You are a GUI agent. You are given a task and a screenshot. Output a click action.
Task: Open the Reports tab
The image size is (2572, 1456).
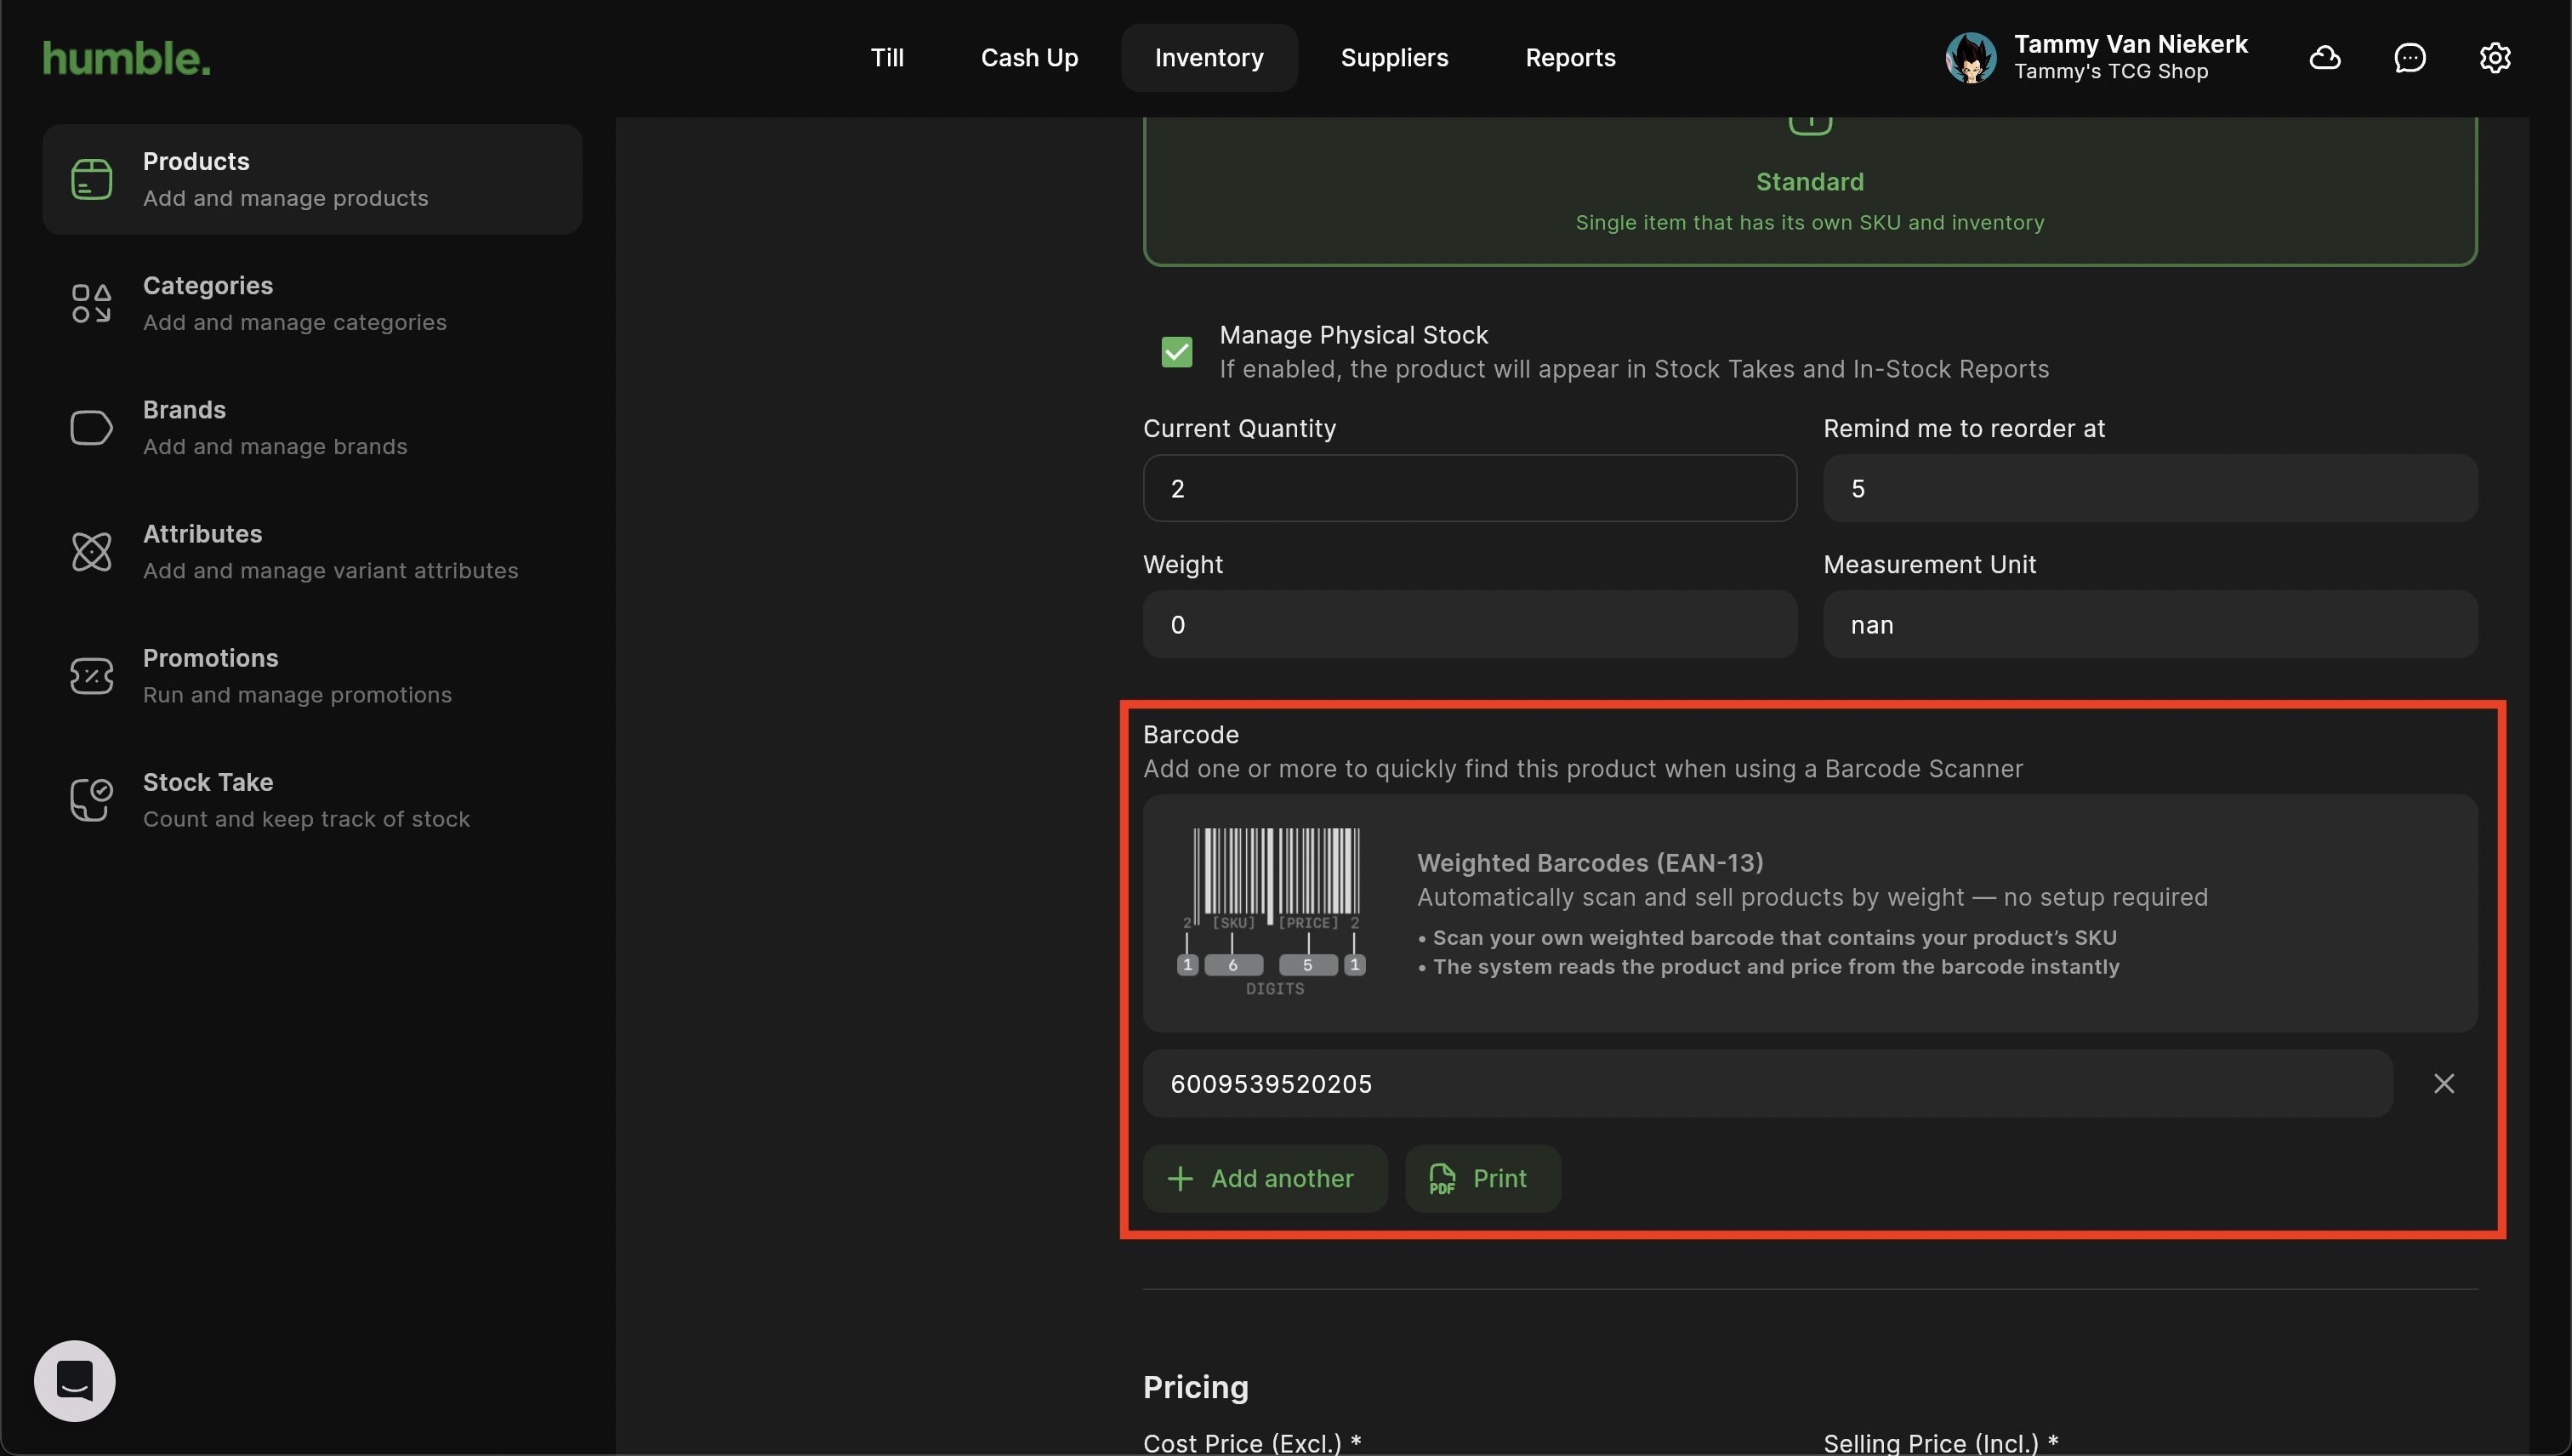tap(1570, 58)
